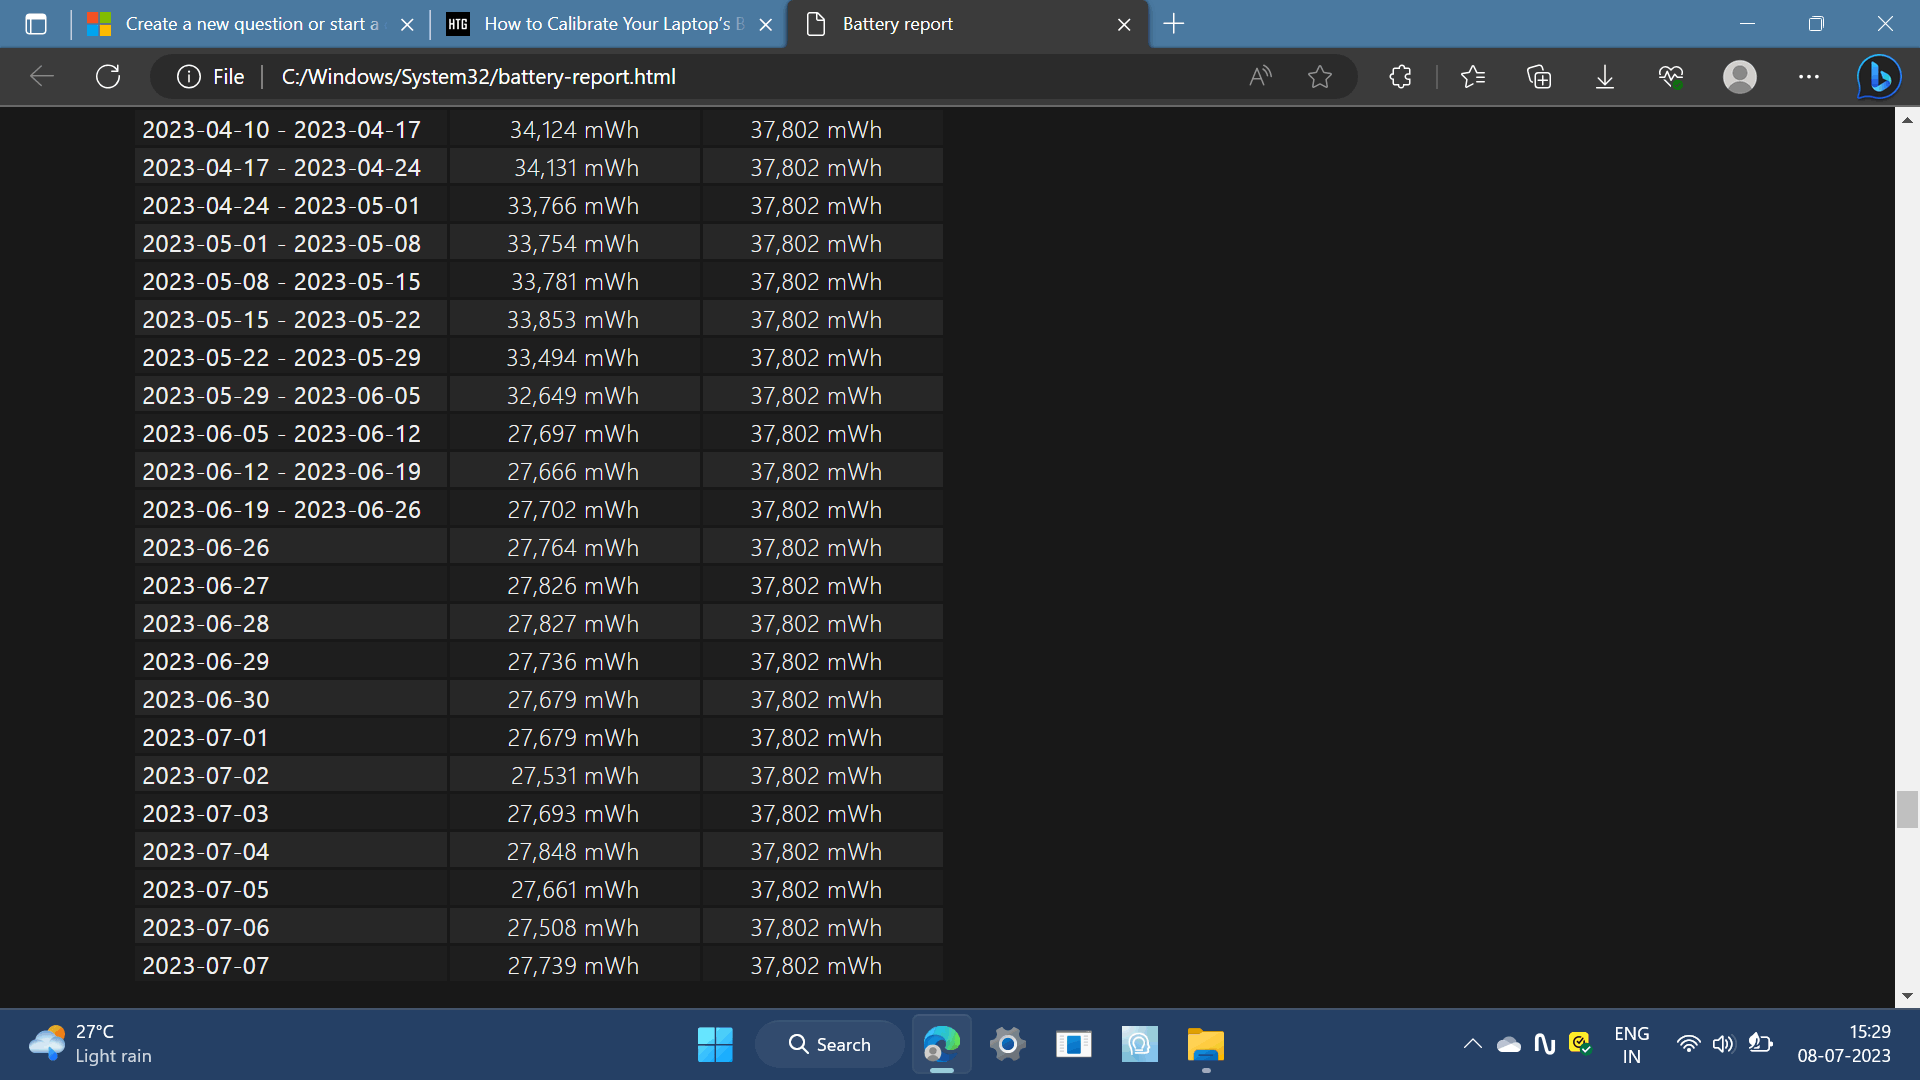1920x1080 pixels.
Task: Open Settings and more ellipsis menu
Action: (1809, 77)
